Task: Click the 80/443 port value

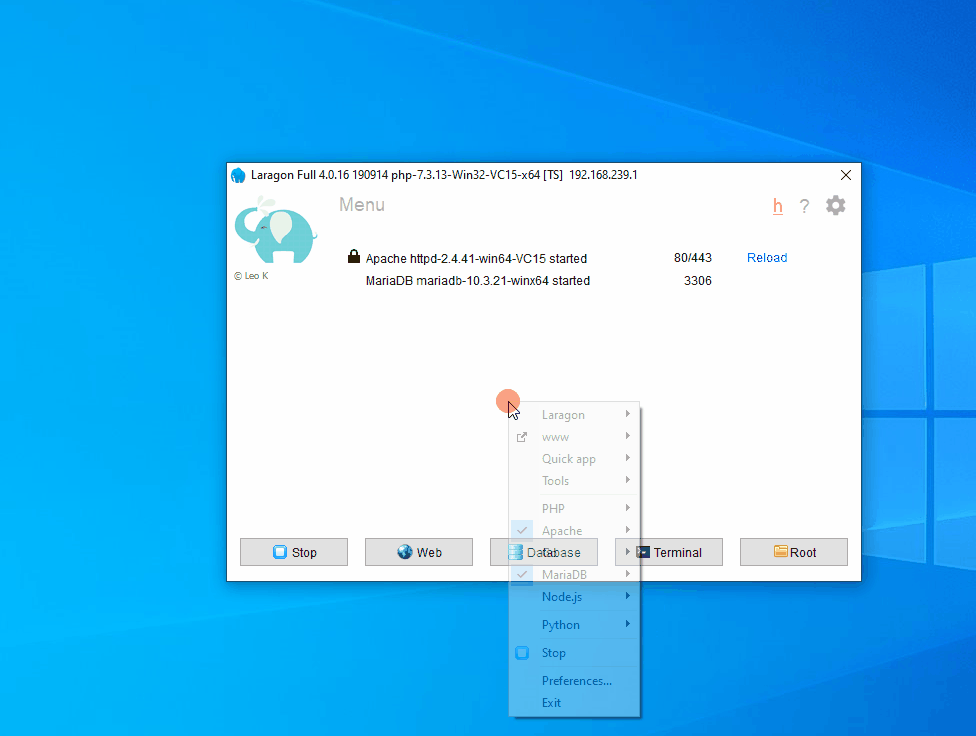Action: pyautogui.click(x=693, y=258)
